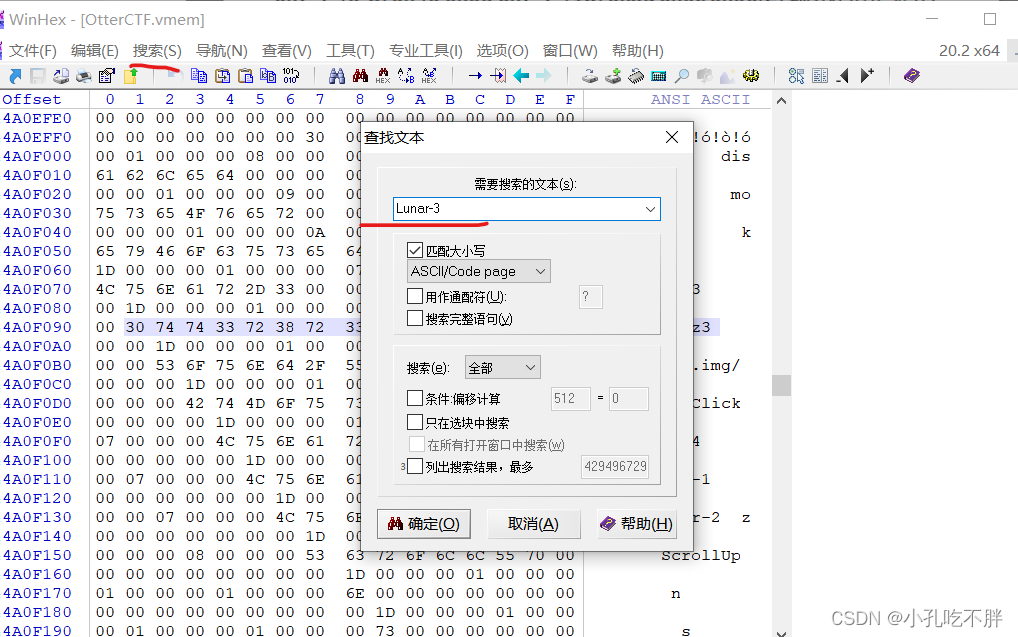The image size is (1018, 637).
Task: Open the 搜索 direction dropdown showing 全部
Action: 503,368
